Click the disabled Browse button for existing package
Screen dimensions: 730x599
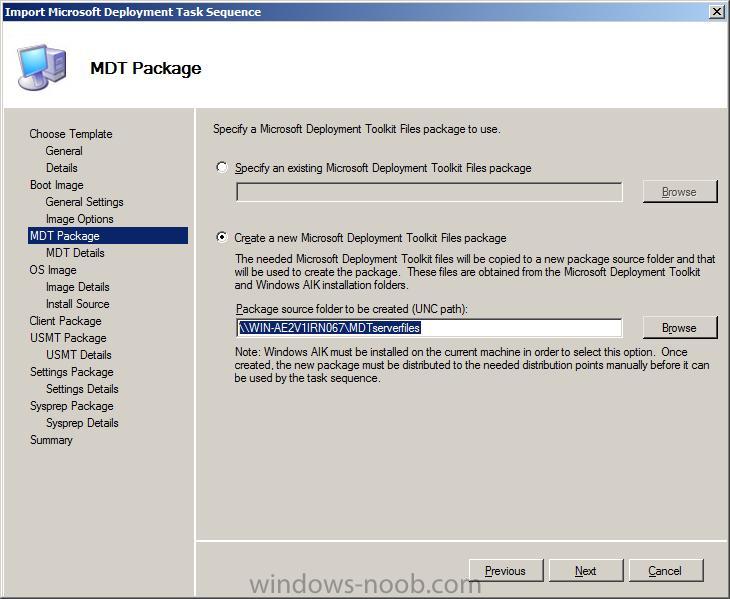coord(679,192)
